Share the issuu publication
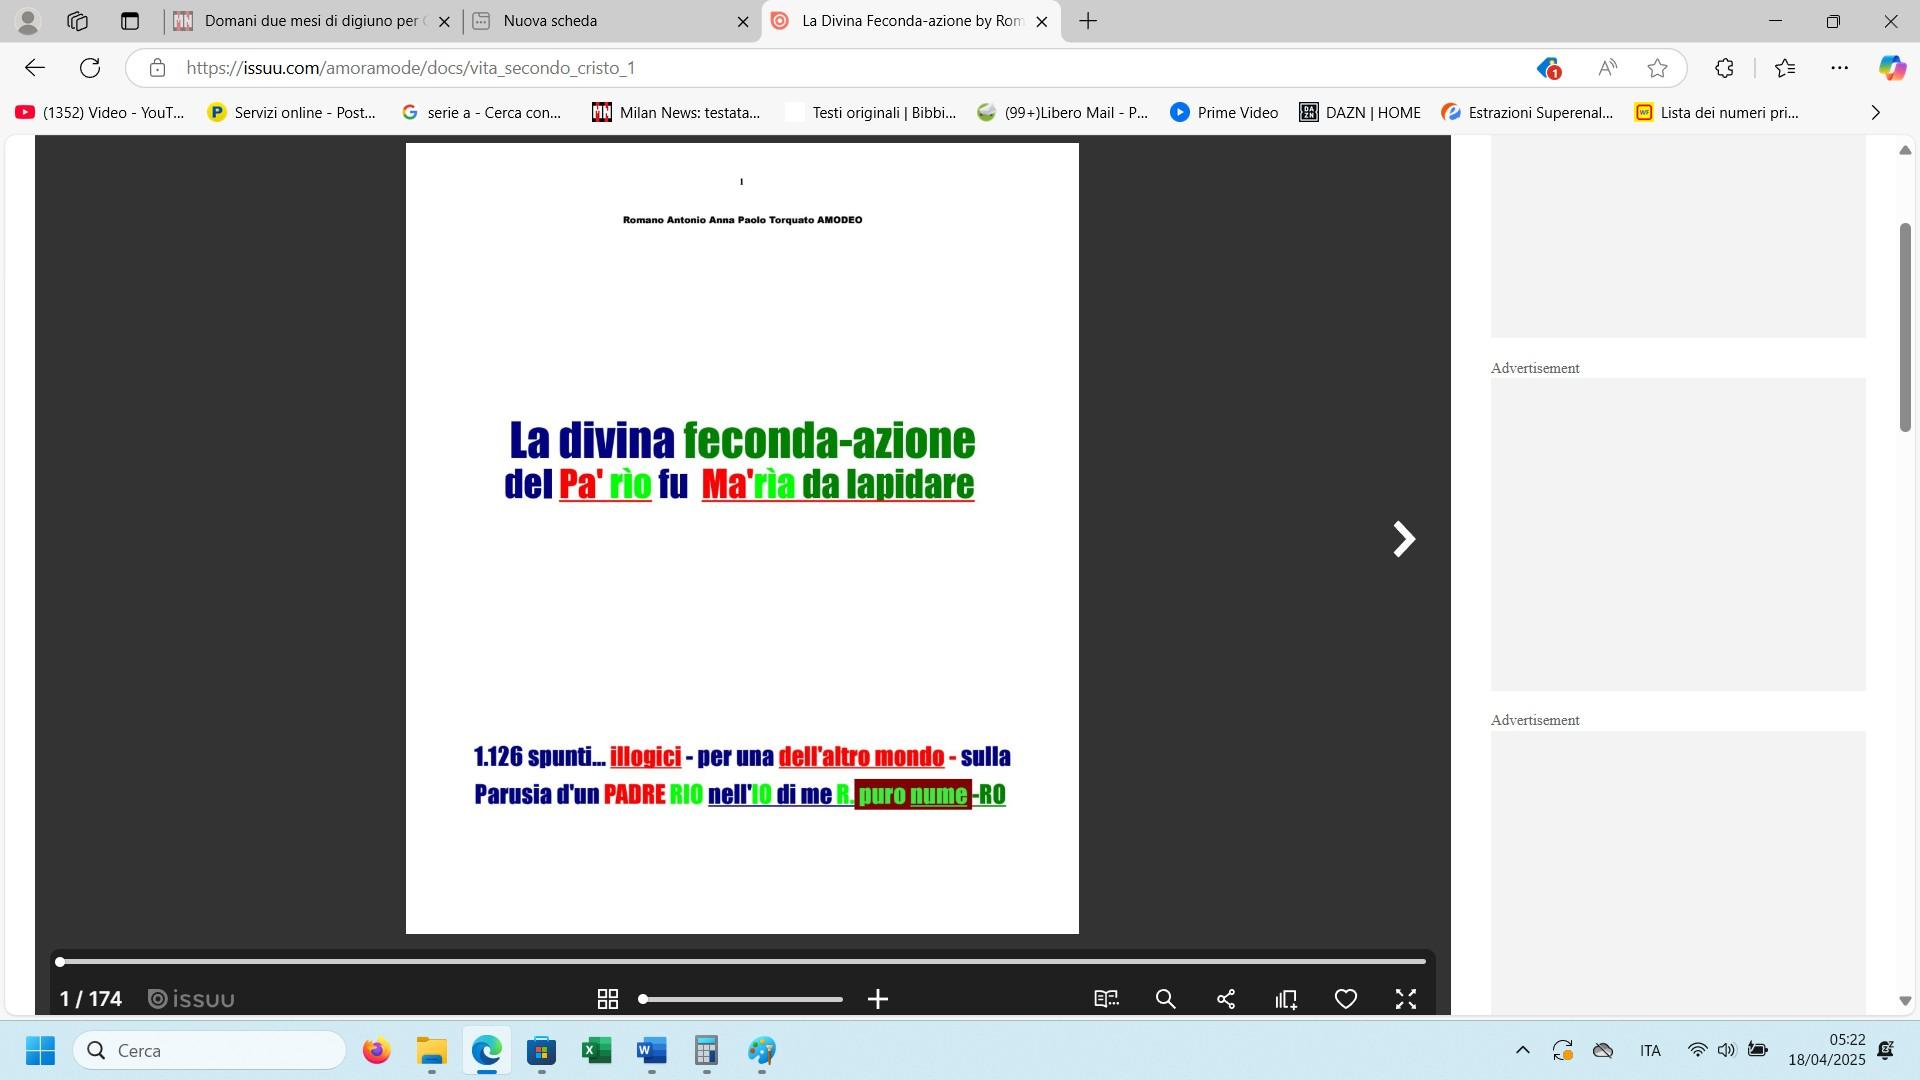This screenshot has height=1080, width=1920. [1226, 999]
